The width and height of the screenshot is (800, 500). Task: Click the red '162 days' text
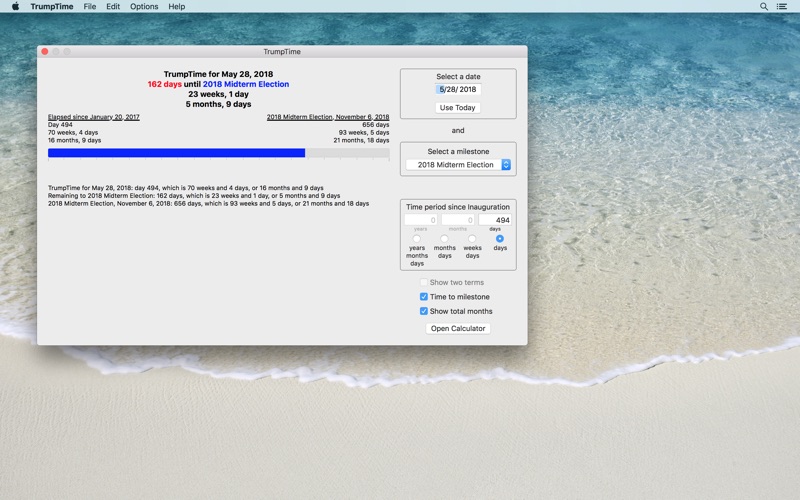165,84
